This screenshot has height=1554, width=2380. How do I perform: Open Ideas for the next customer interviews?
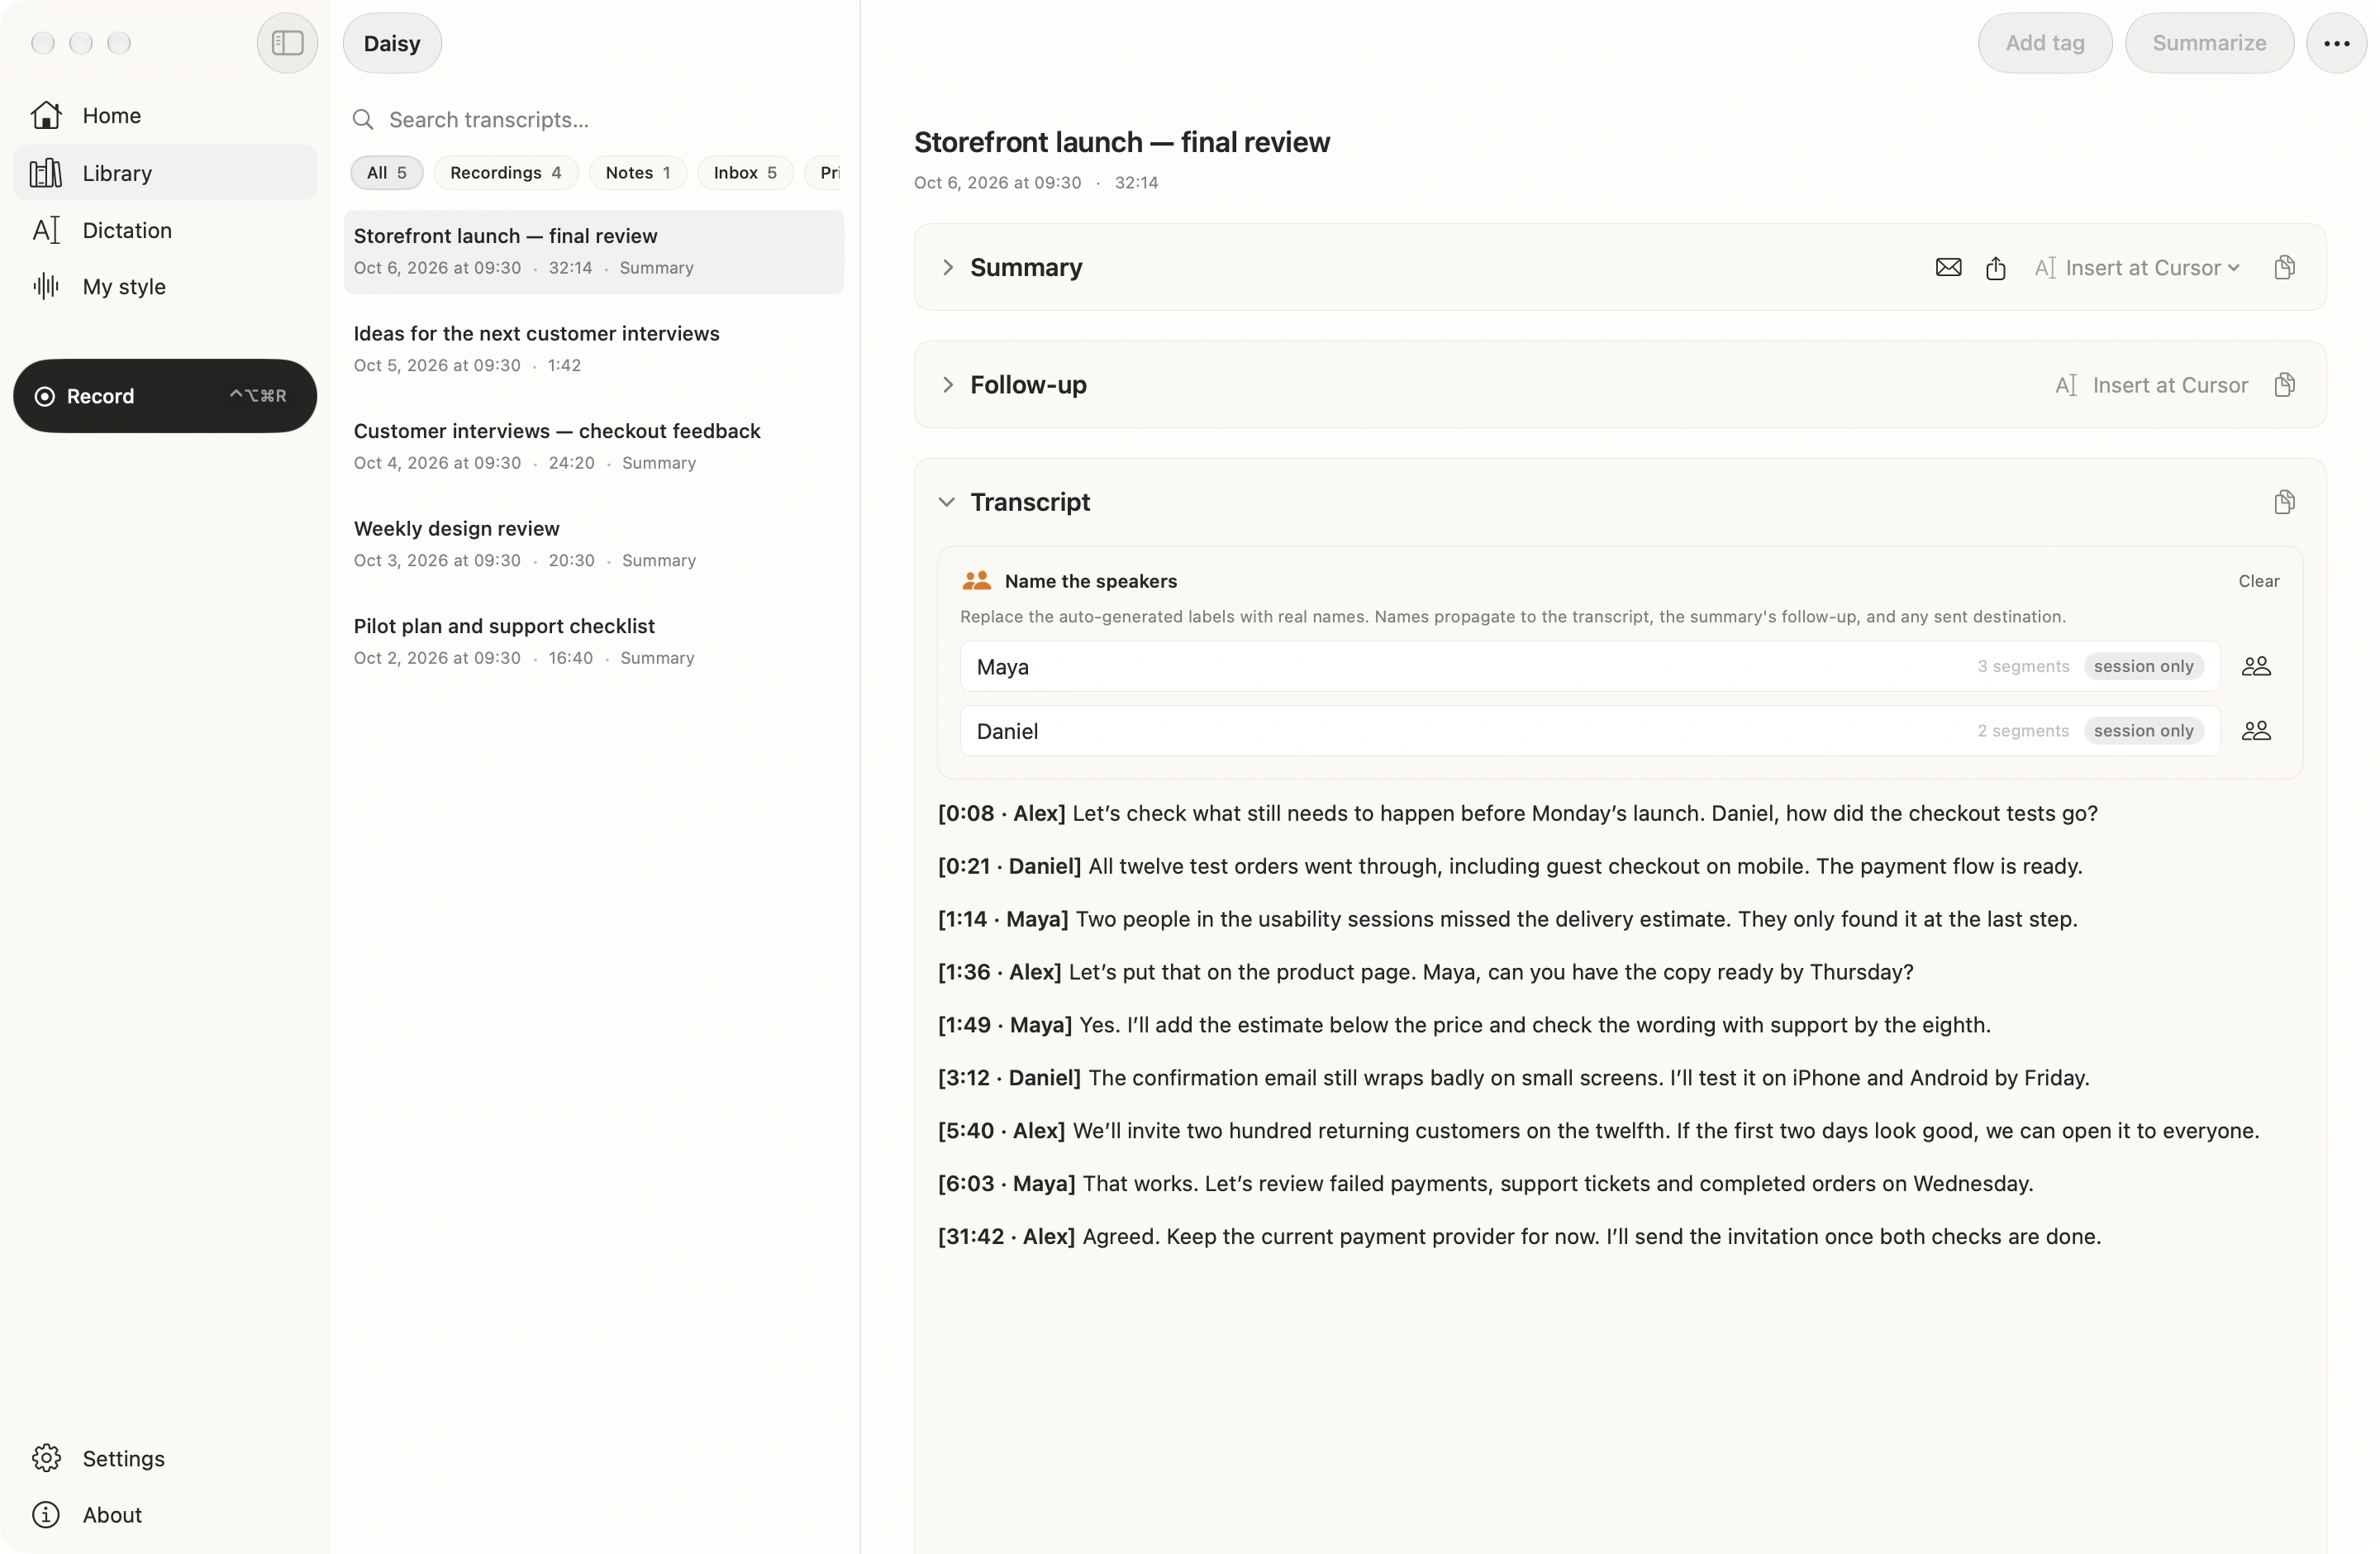pos(594,349)
